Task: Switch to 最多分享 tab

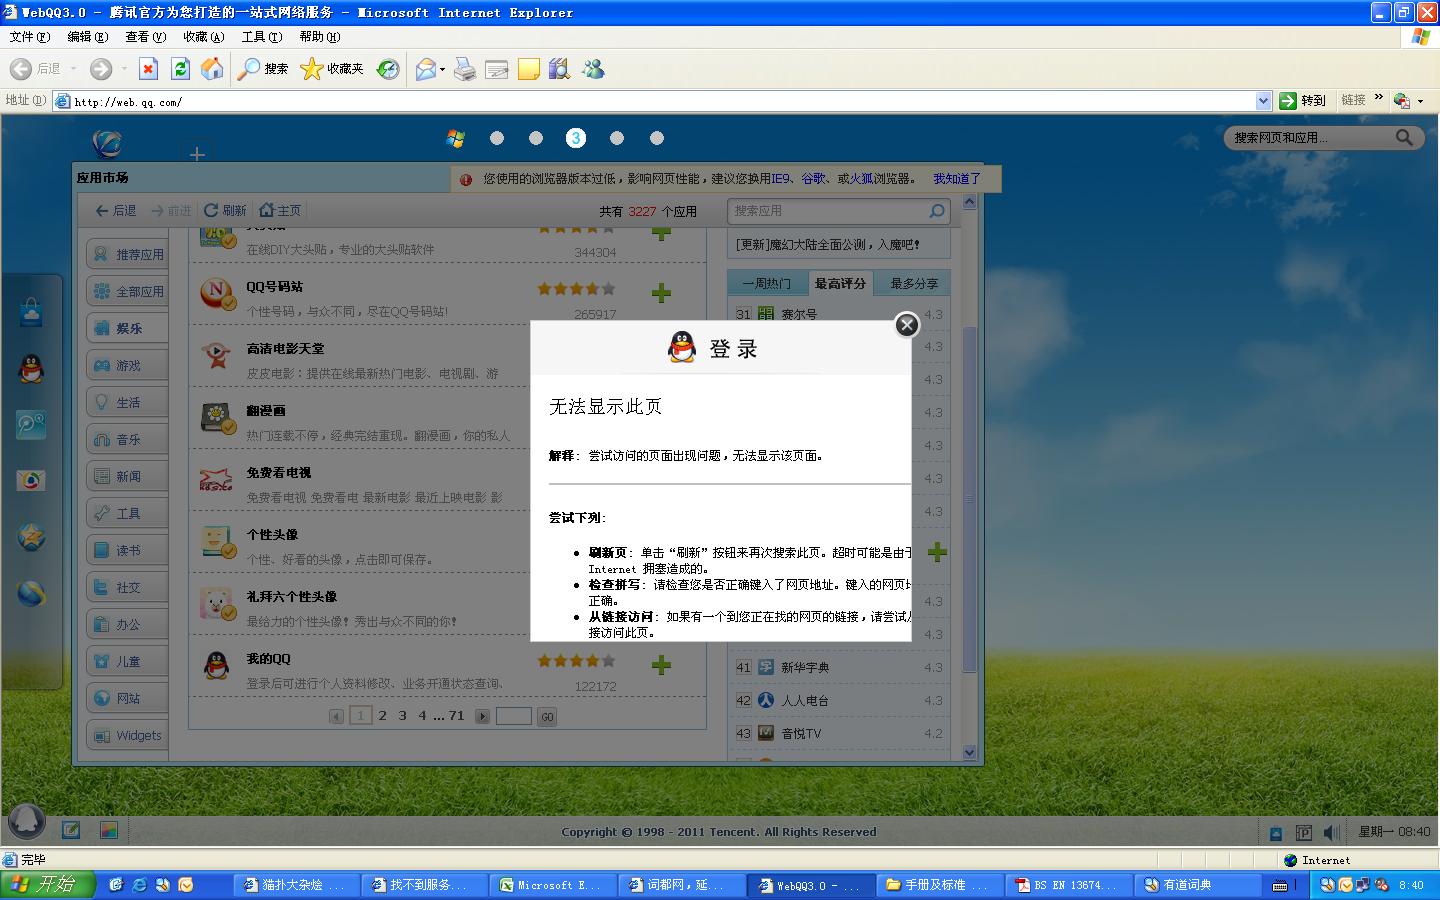Action: [914, 284]
